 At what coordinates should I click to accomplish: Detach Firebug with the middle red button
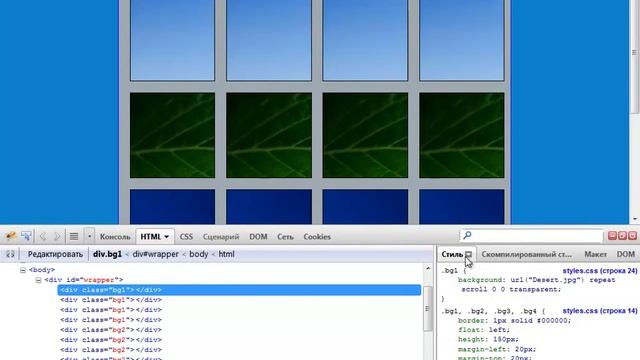click(622, 236)
